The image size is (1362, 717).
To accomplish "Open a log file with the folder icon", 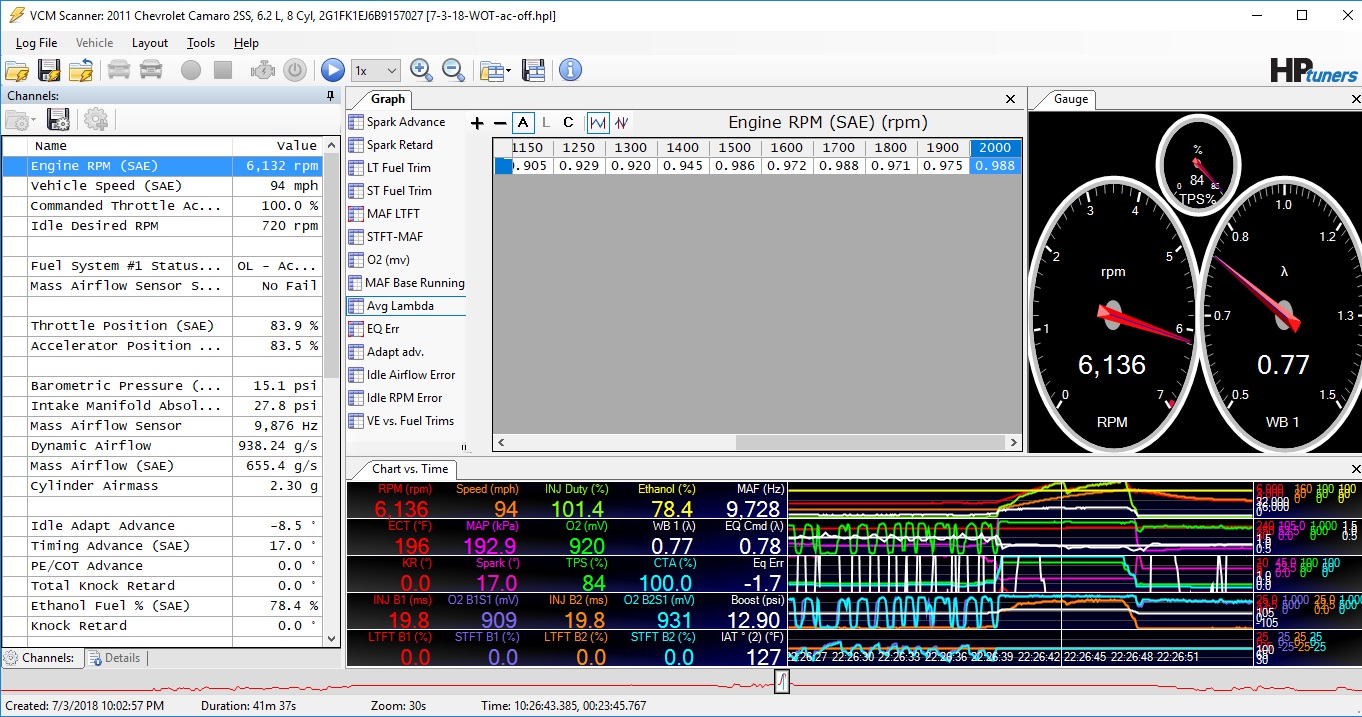I will (x=17, y=70).
